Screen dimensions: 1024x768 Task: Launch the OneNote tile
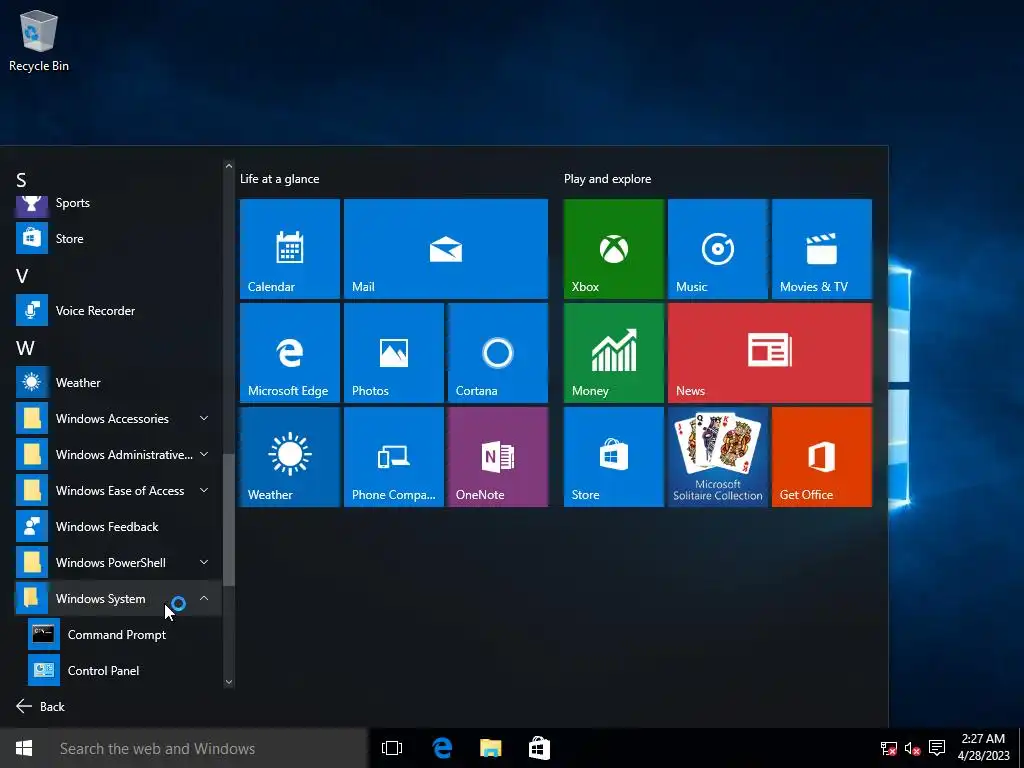tap(498, 456)
